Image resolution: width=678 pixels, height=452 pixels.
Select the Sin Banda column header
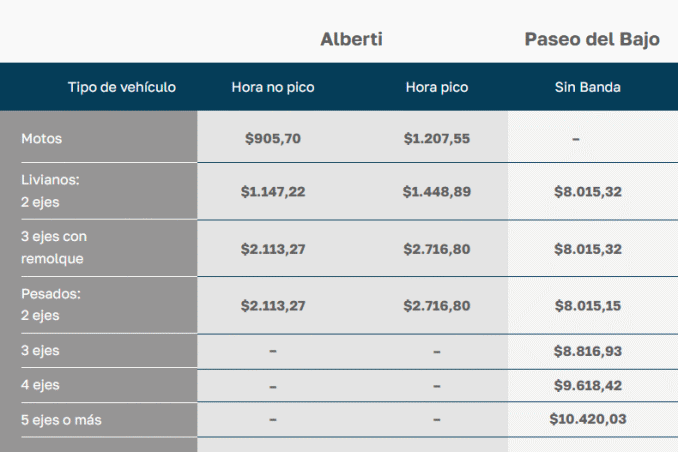(587, 87)
